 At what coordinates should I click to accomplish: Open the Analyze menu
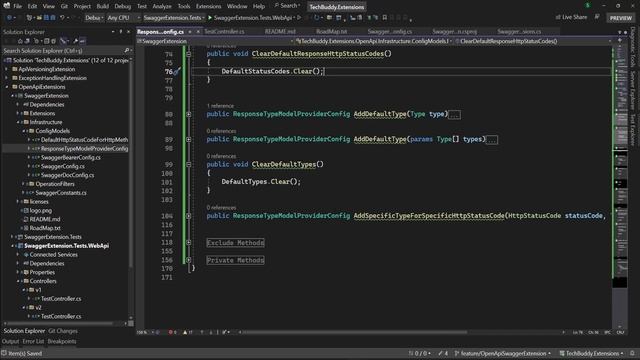point(162,6)
